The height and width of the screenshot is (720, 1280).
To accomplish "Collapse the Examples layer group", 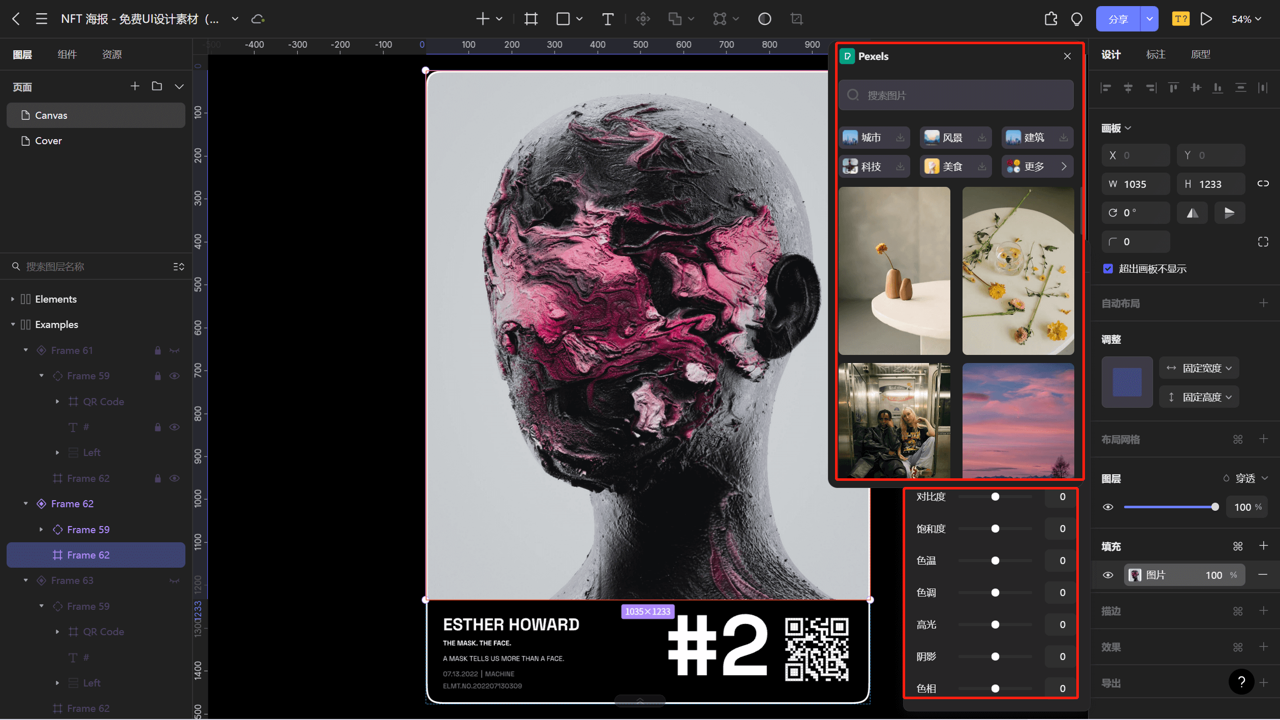I will [x=13, y=325].
